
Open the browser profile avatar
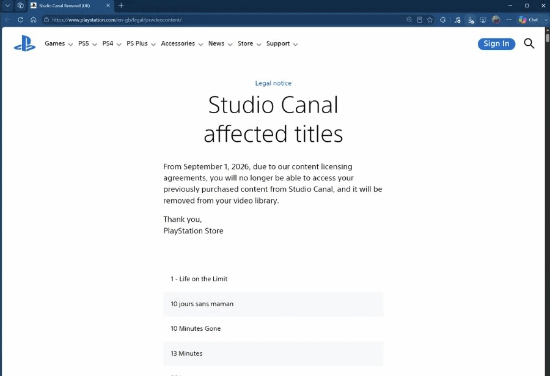(x=496, y=20)
